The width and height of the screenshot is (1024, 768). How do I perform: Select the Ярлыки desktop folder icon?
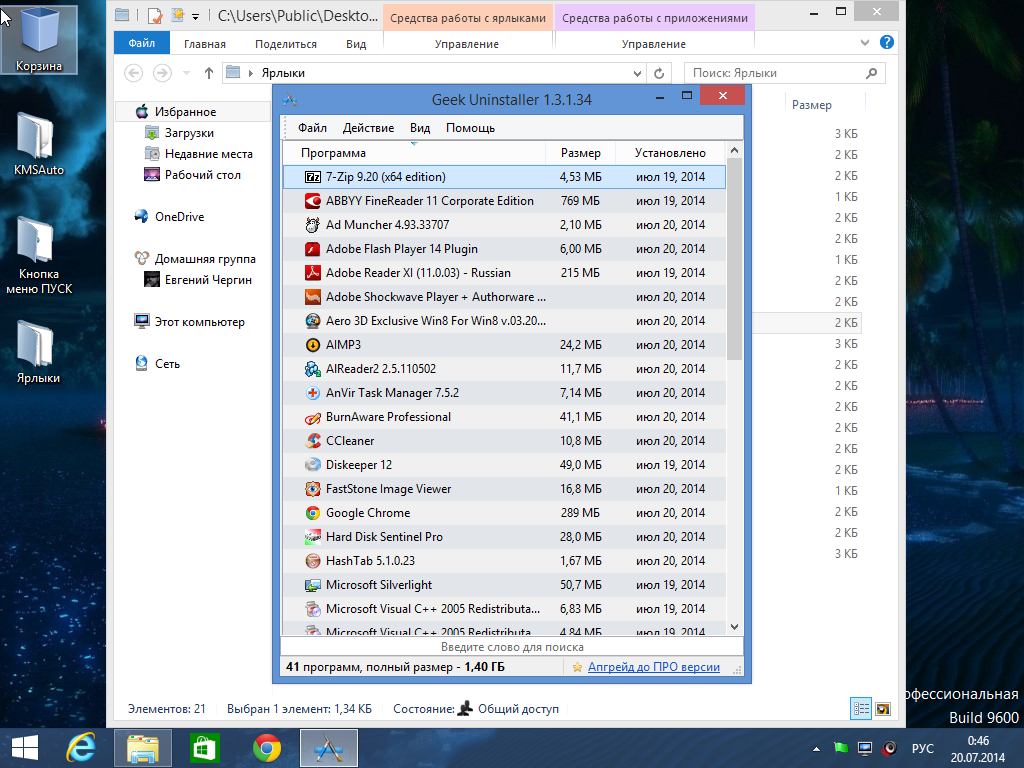[x=38, y=352]
